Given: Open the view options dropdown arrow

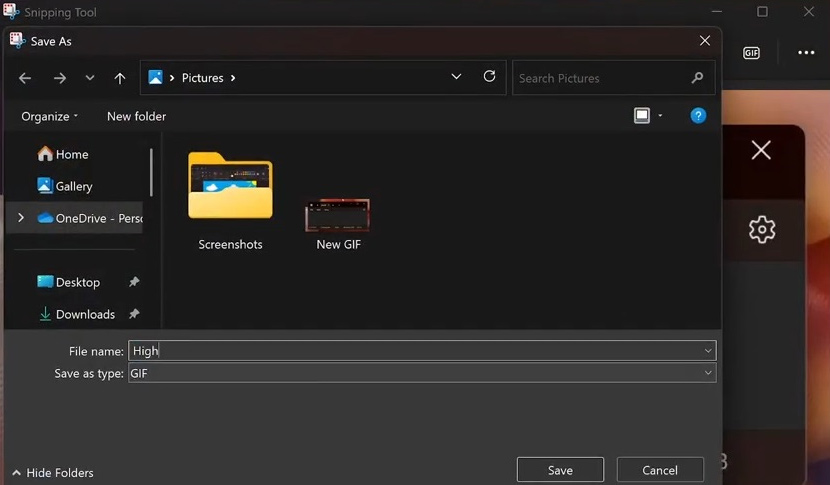Looking at the screenshot, I should point(660,115).
